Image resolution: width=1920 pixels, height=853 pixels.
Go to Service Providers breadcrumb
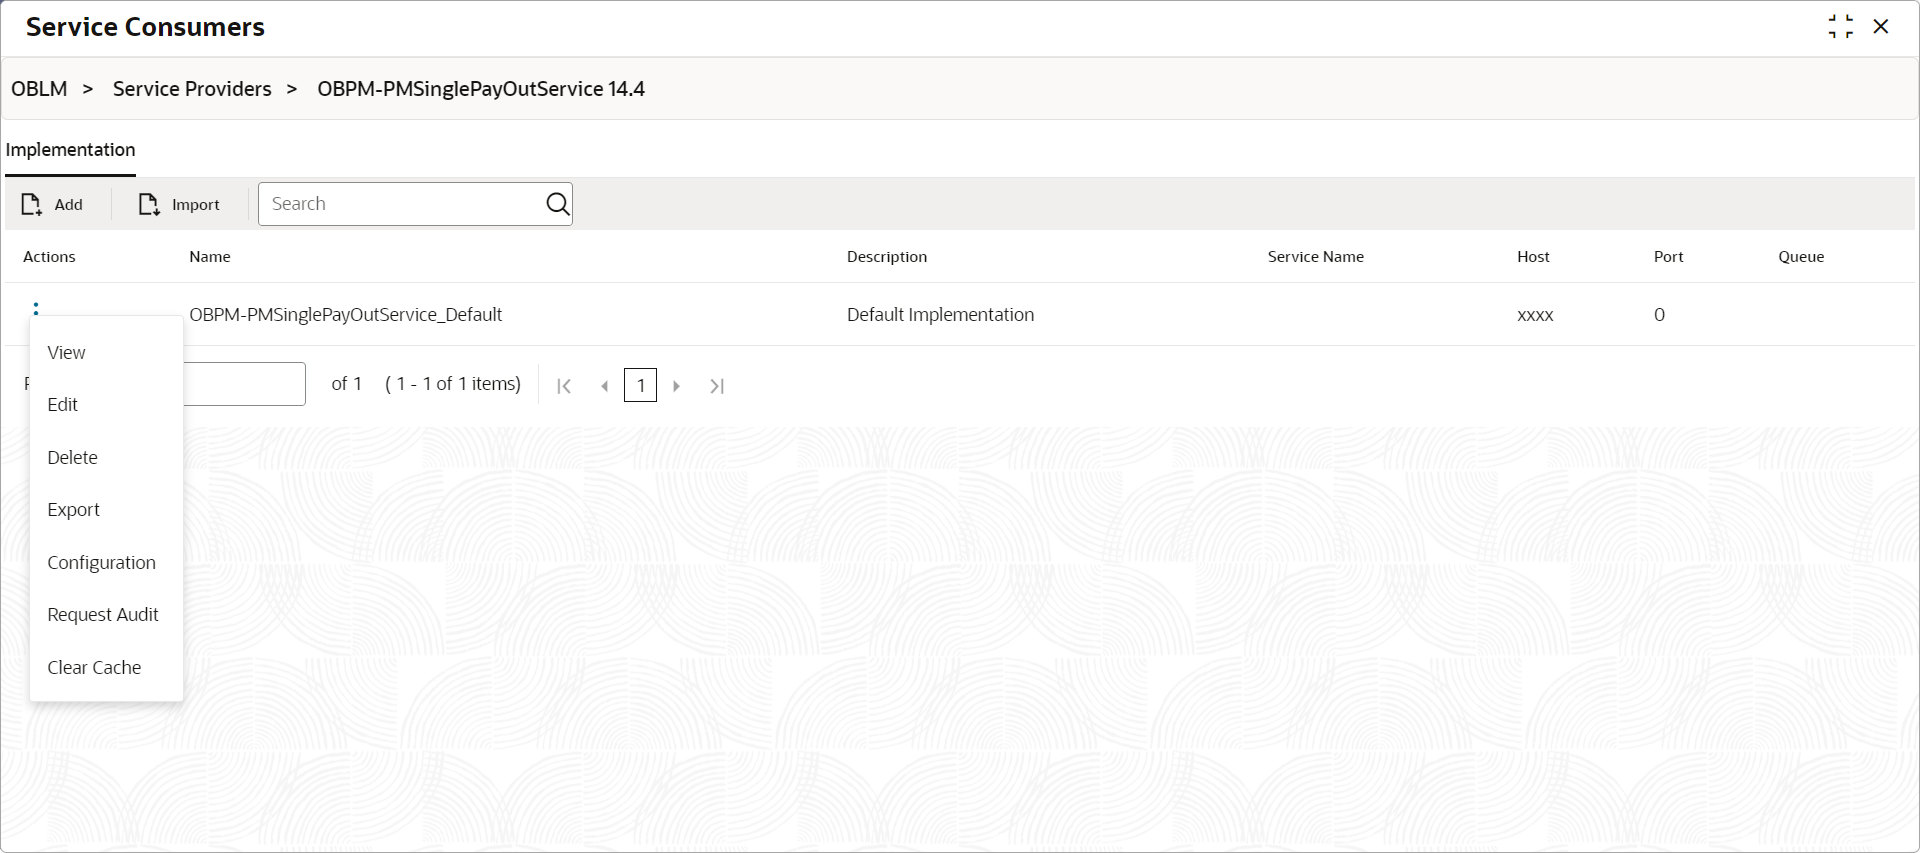(x=192, y=89)
